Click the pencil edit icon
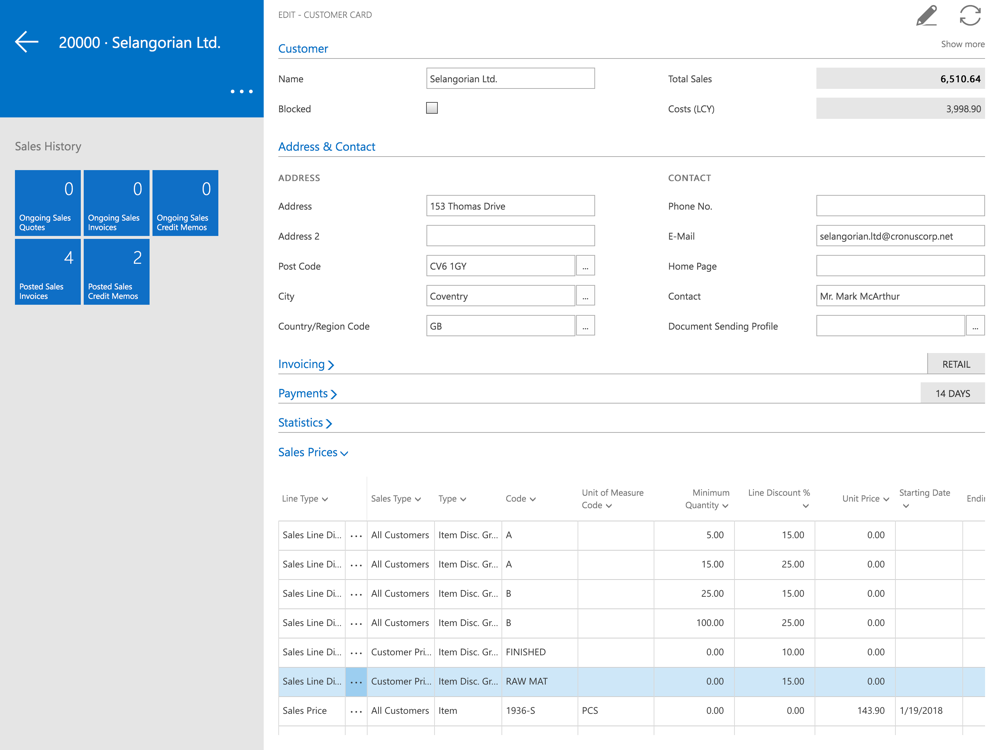Image resolution: width=1000 pixels, height=750 pixels. (x=927, y=15)
